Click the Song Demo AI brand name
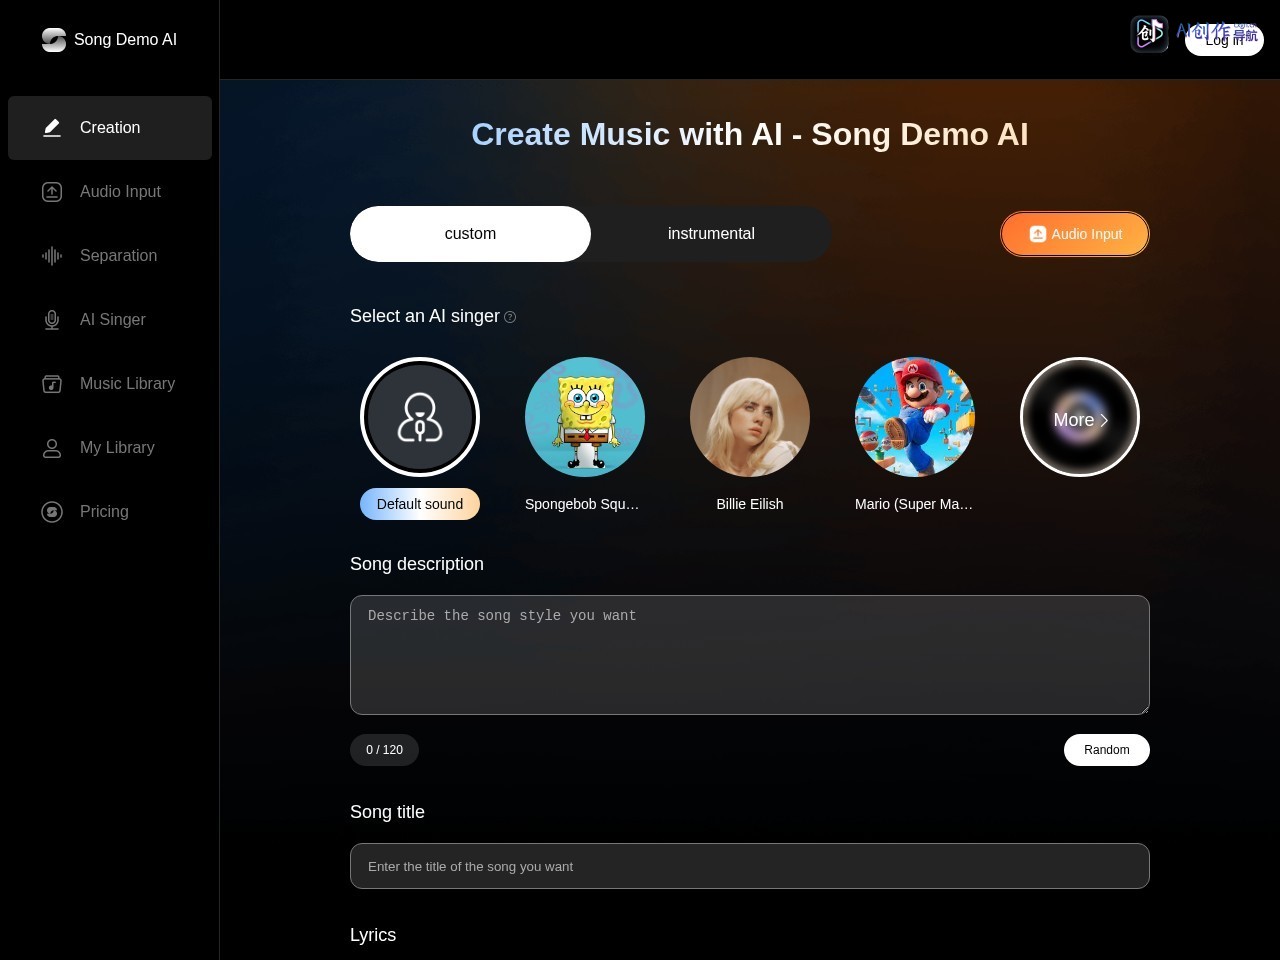 click(x=125, y=40)
